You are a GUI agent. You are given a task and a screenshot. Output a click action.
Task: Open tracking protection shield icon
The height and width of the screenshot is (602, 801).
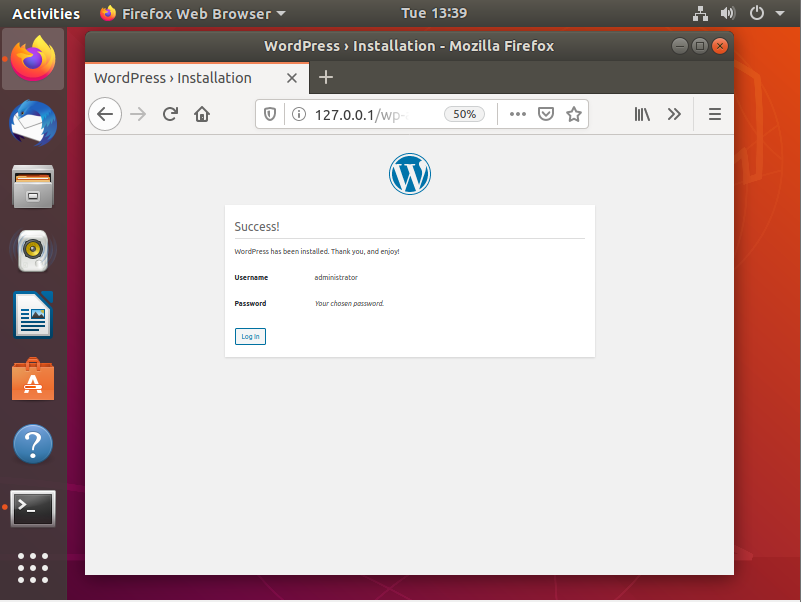coord(270,114)
